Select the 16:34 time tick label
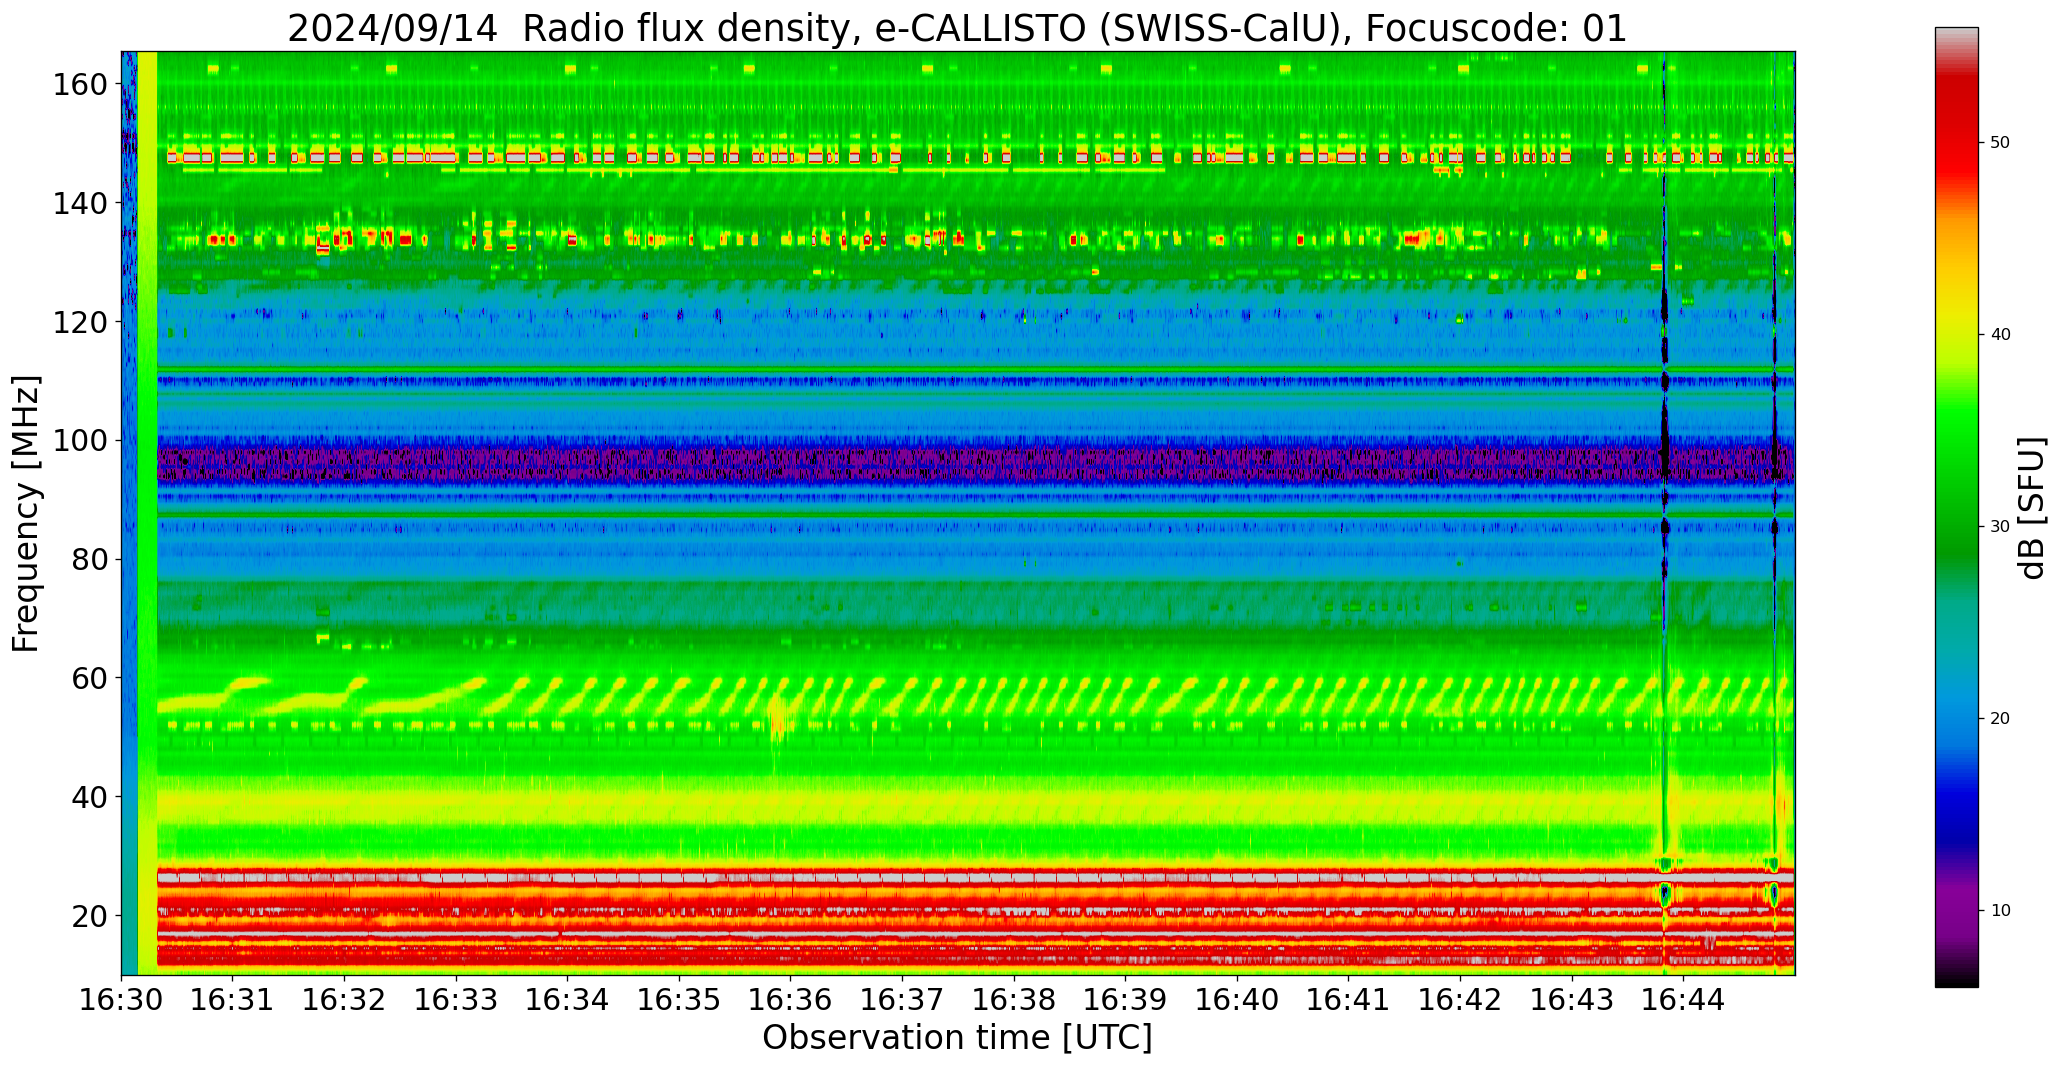Screen dimensions: 2062x1067 pos(568,999)
